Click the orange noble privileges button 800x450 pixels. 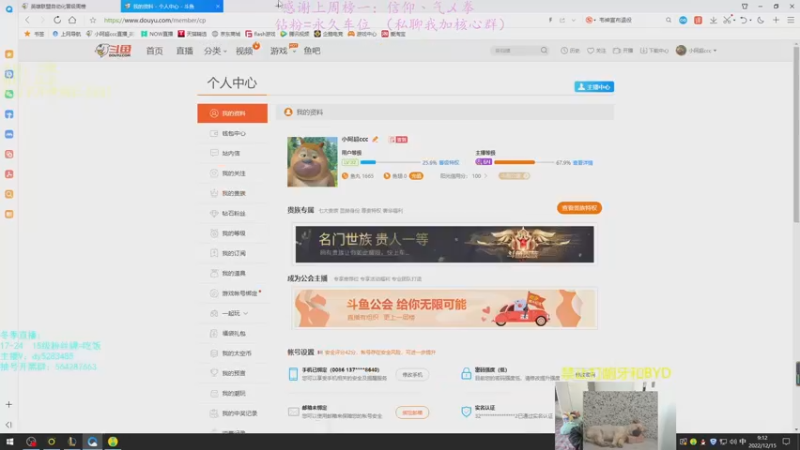pos(579,208)
